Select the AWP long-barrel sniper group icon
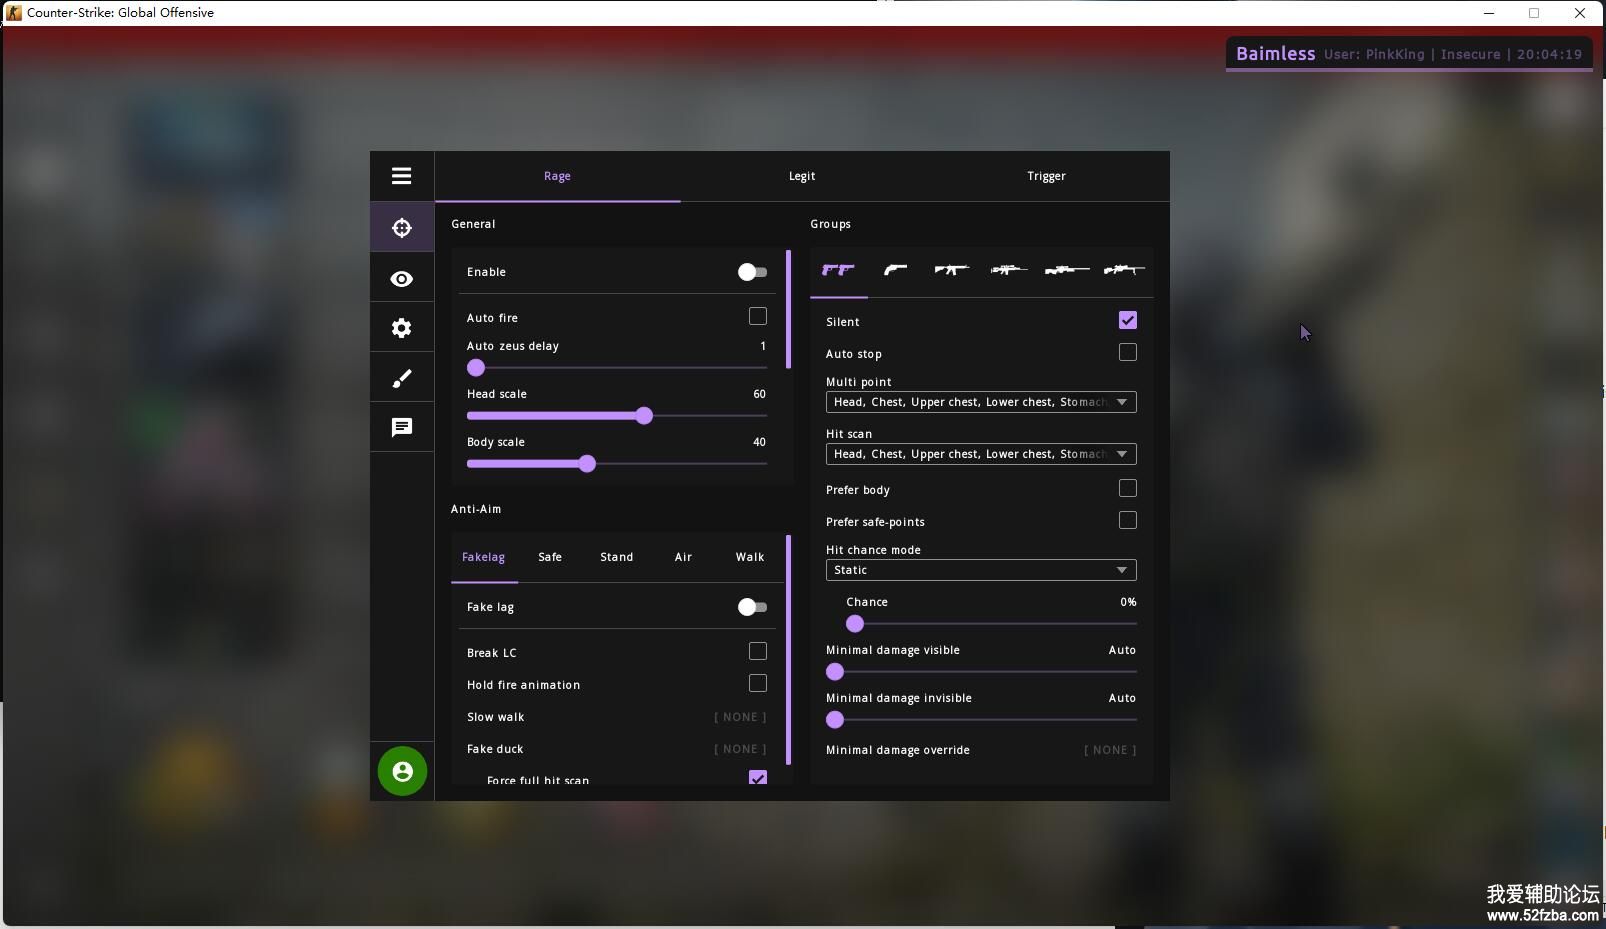 (x=1066, y=269)
